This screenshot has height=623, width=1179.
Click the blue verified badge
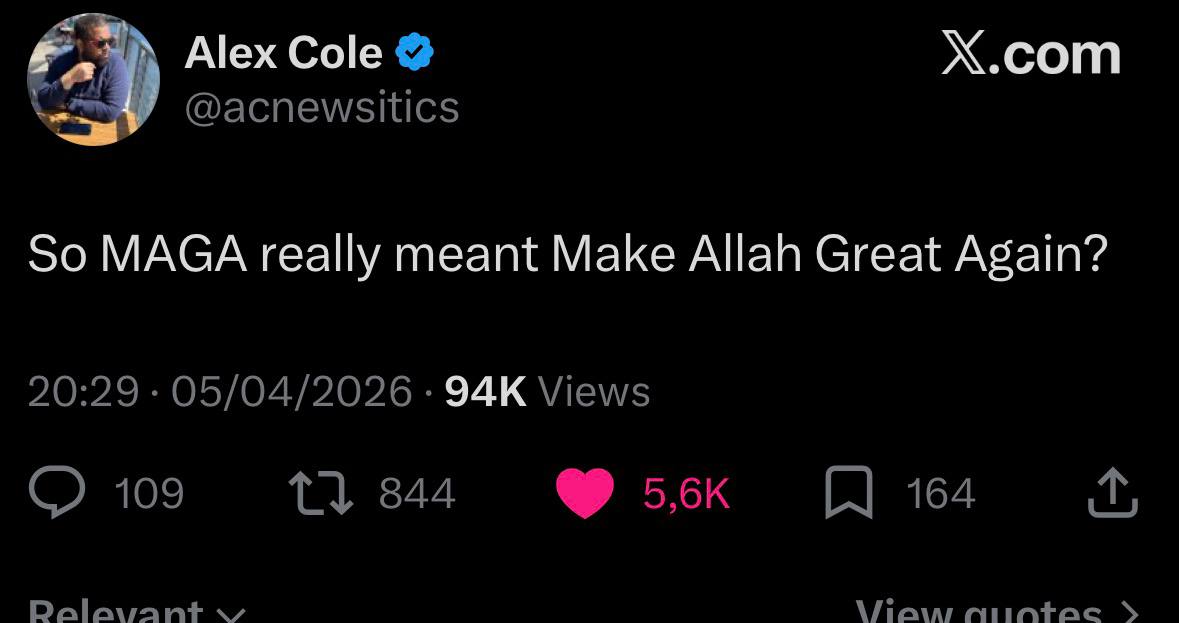(x=414, y=52)
